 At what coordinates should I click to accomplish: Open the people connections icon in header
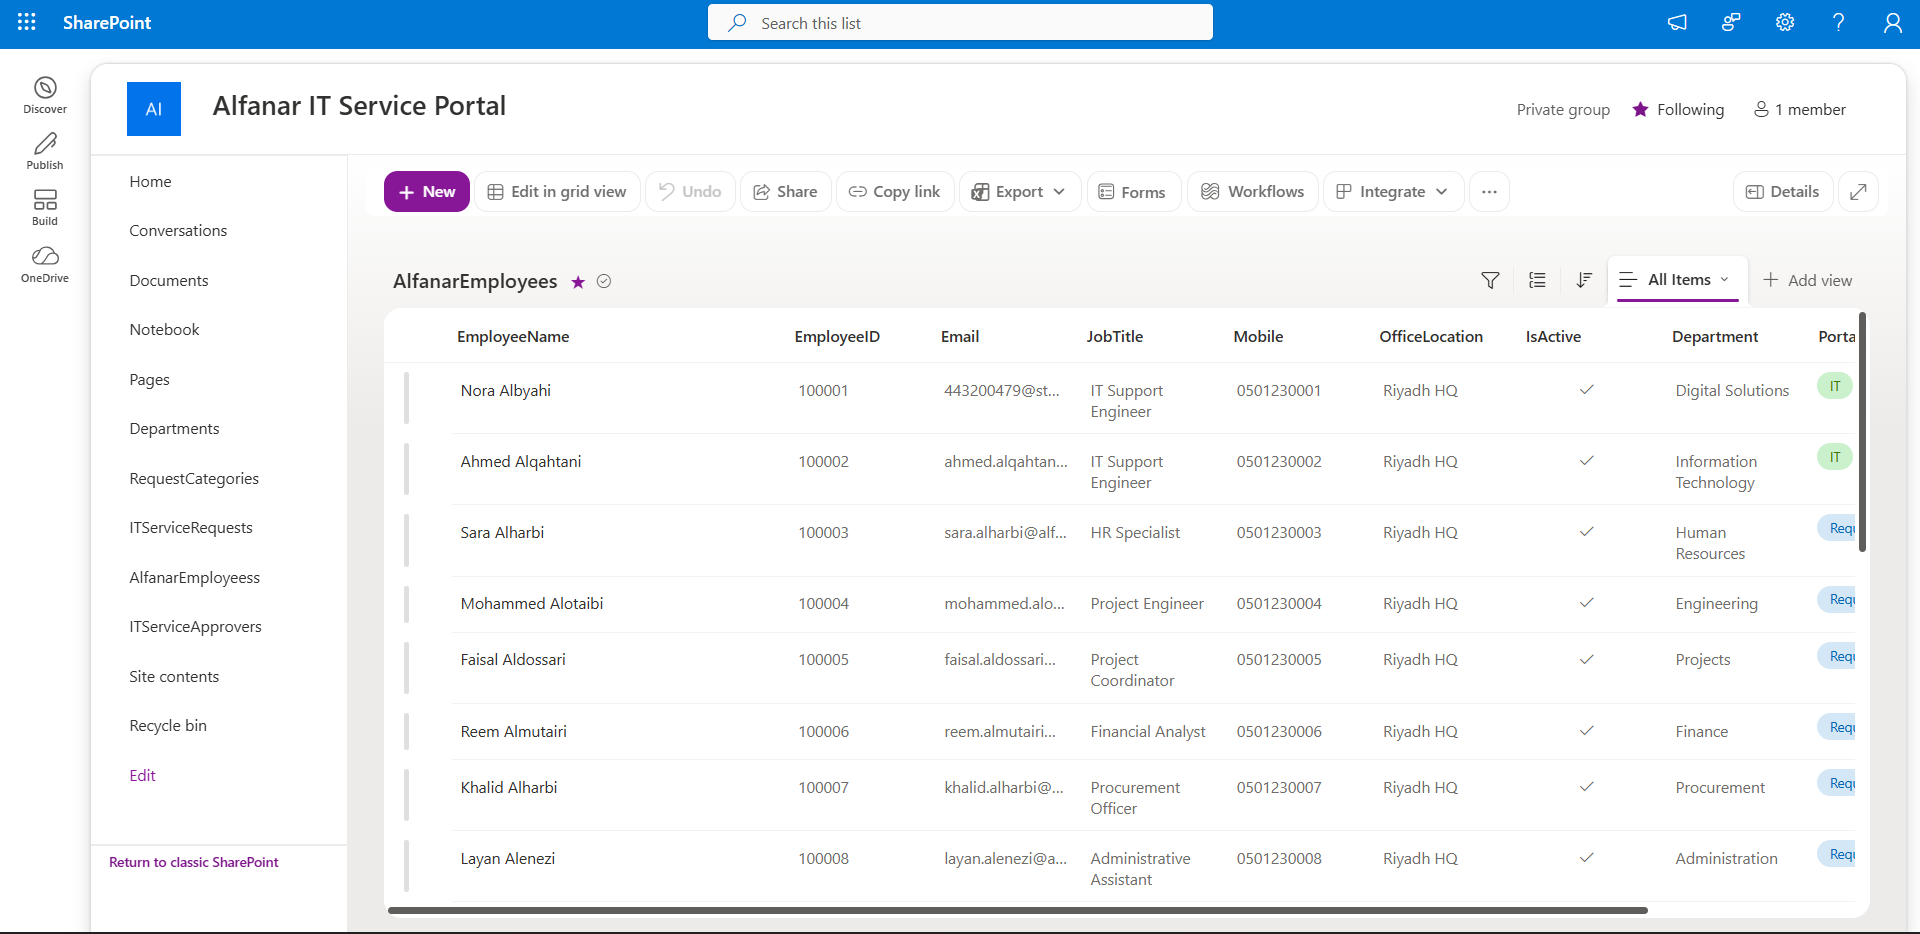(x=1731, y=22)
